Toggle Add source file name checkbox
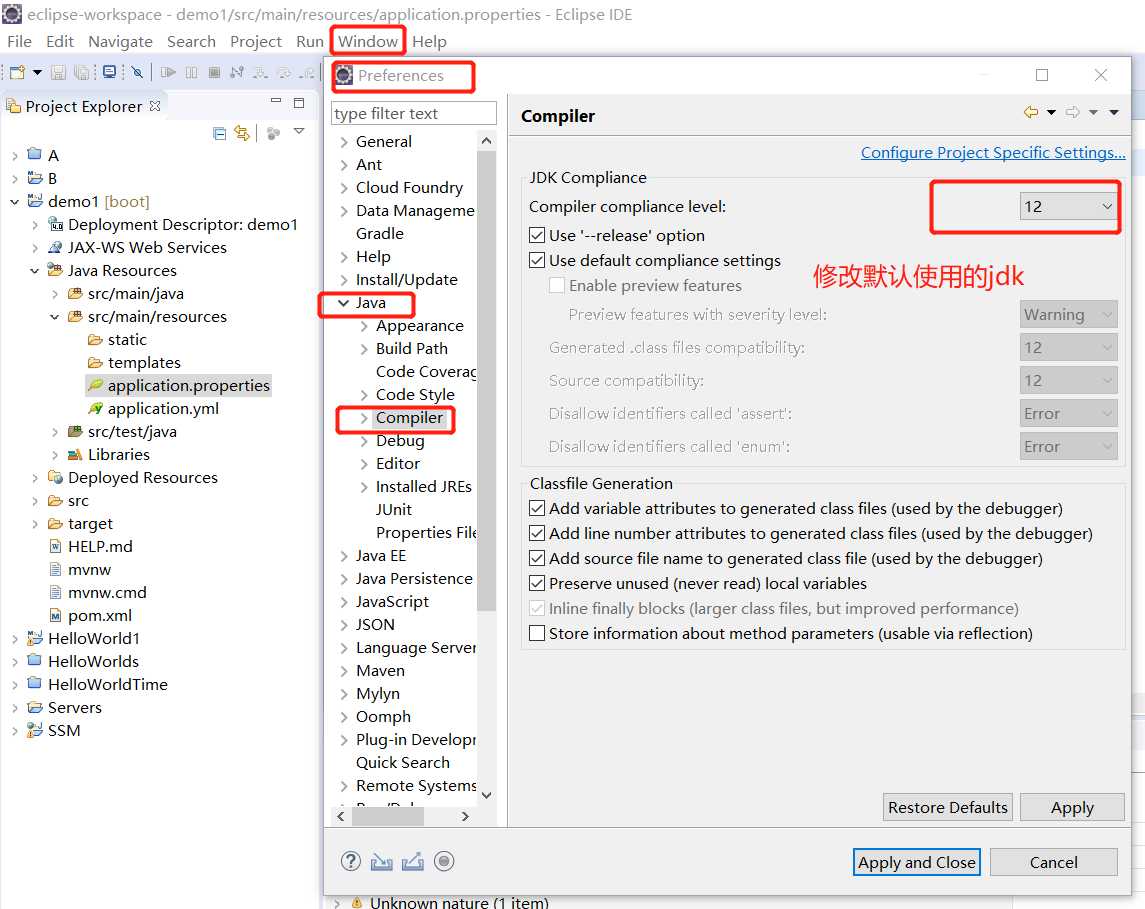 [x=537, y=558]
